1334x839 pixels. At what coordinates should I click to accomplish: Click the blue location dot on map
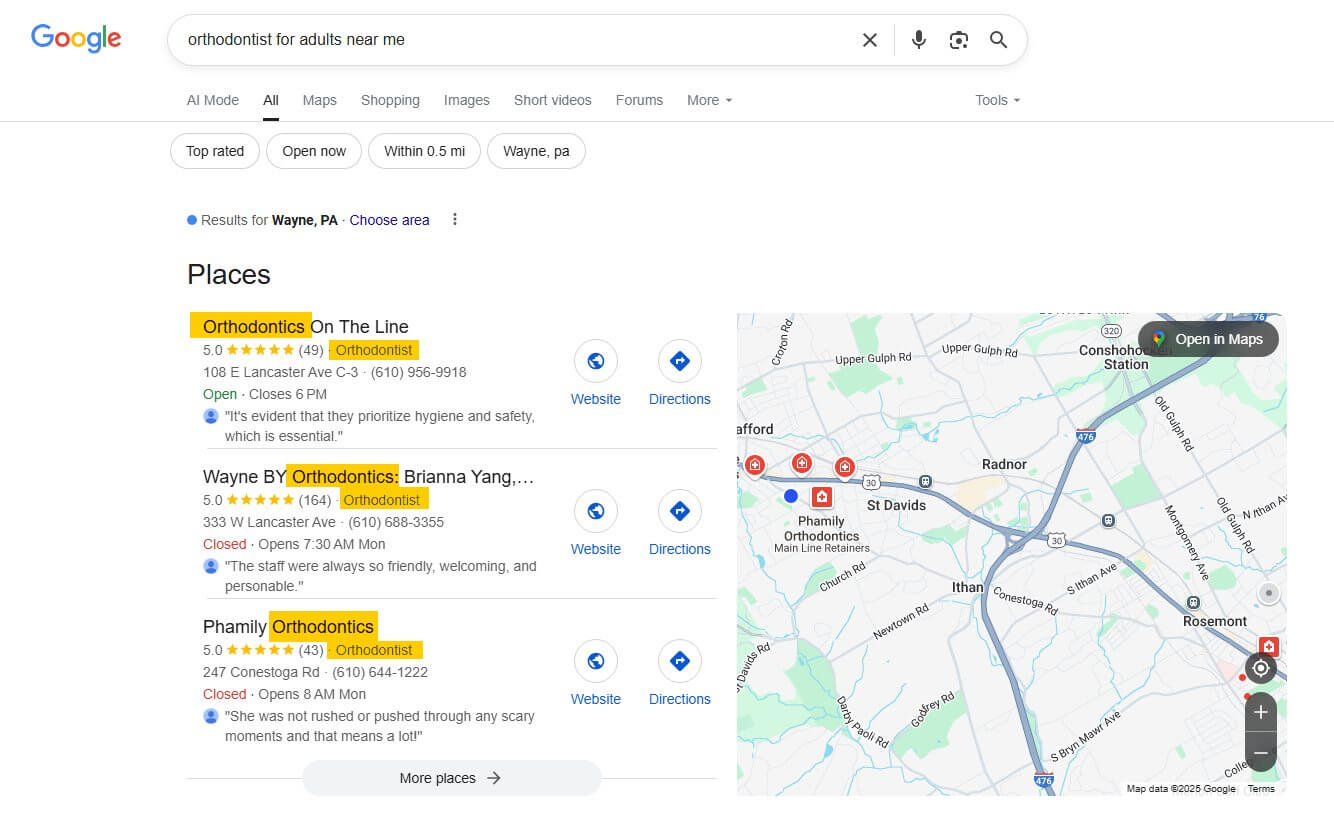tap(791, 496)
